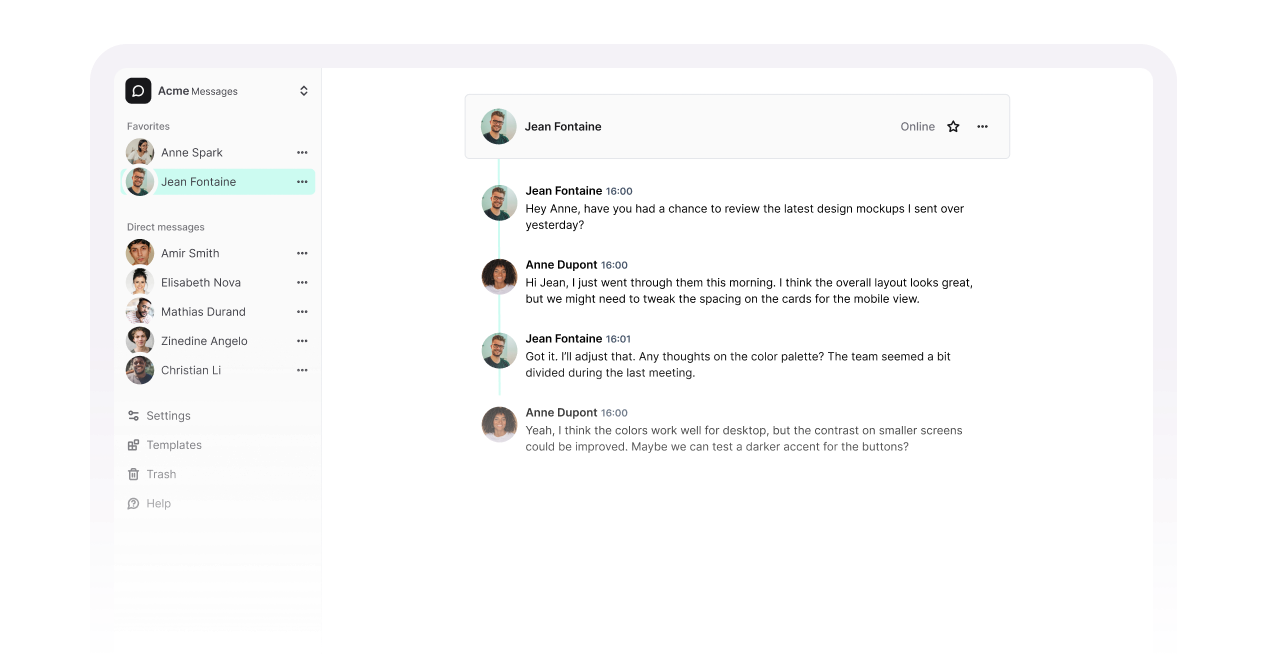This screenshot has width=1268, height=664.
Task: Click Anne Spark's avatar photo
Action: [x=140, y=152]
